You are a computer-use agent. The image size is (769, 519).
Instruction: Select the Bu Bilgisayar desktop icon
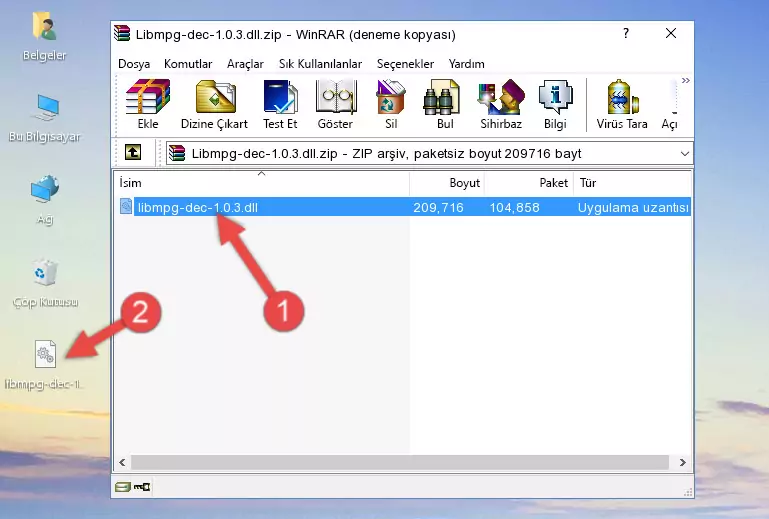coord(45,118)
